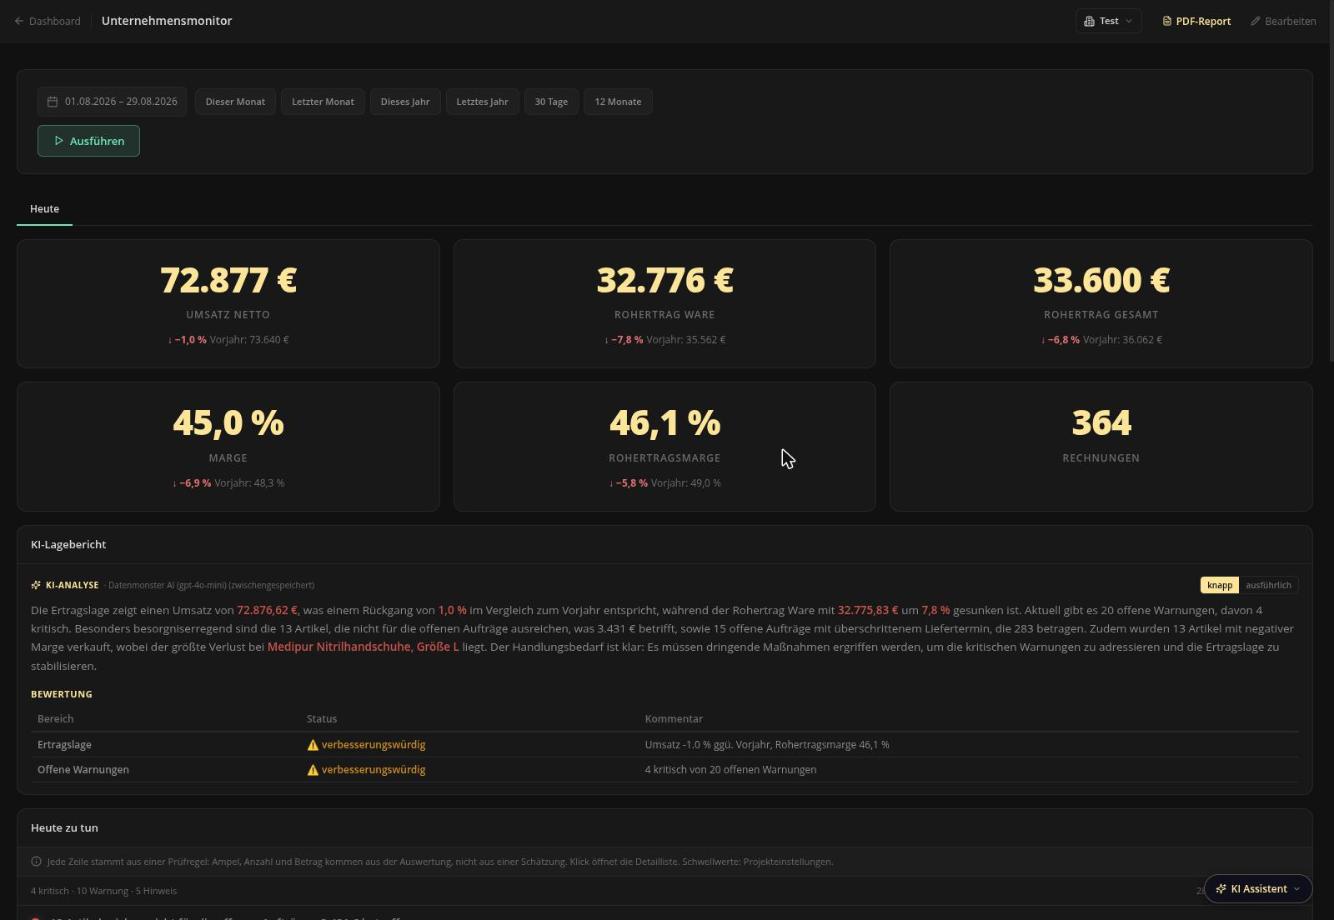Open the Marge 45,0 % card

click(228, 446)
